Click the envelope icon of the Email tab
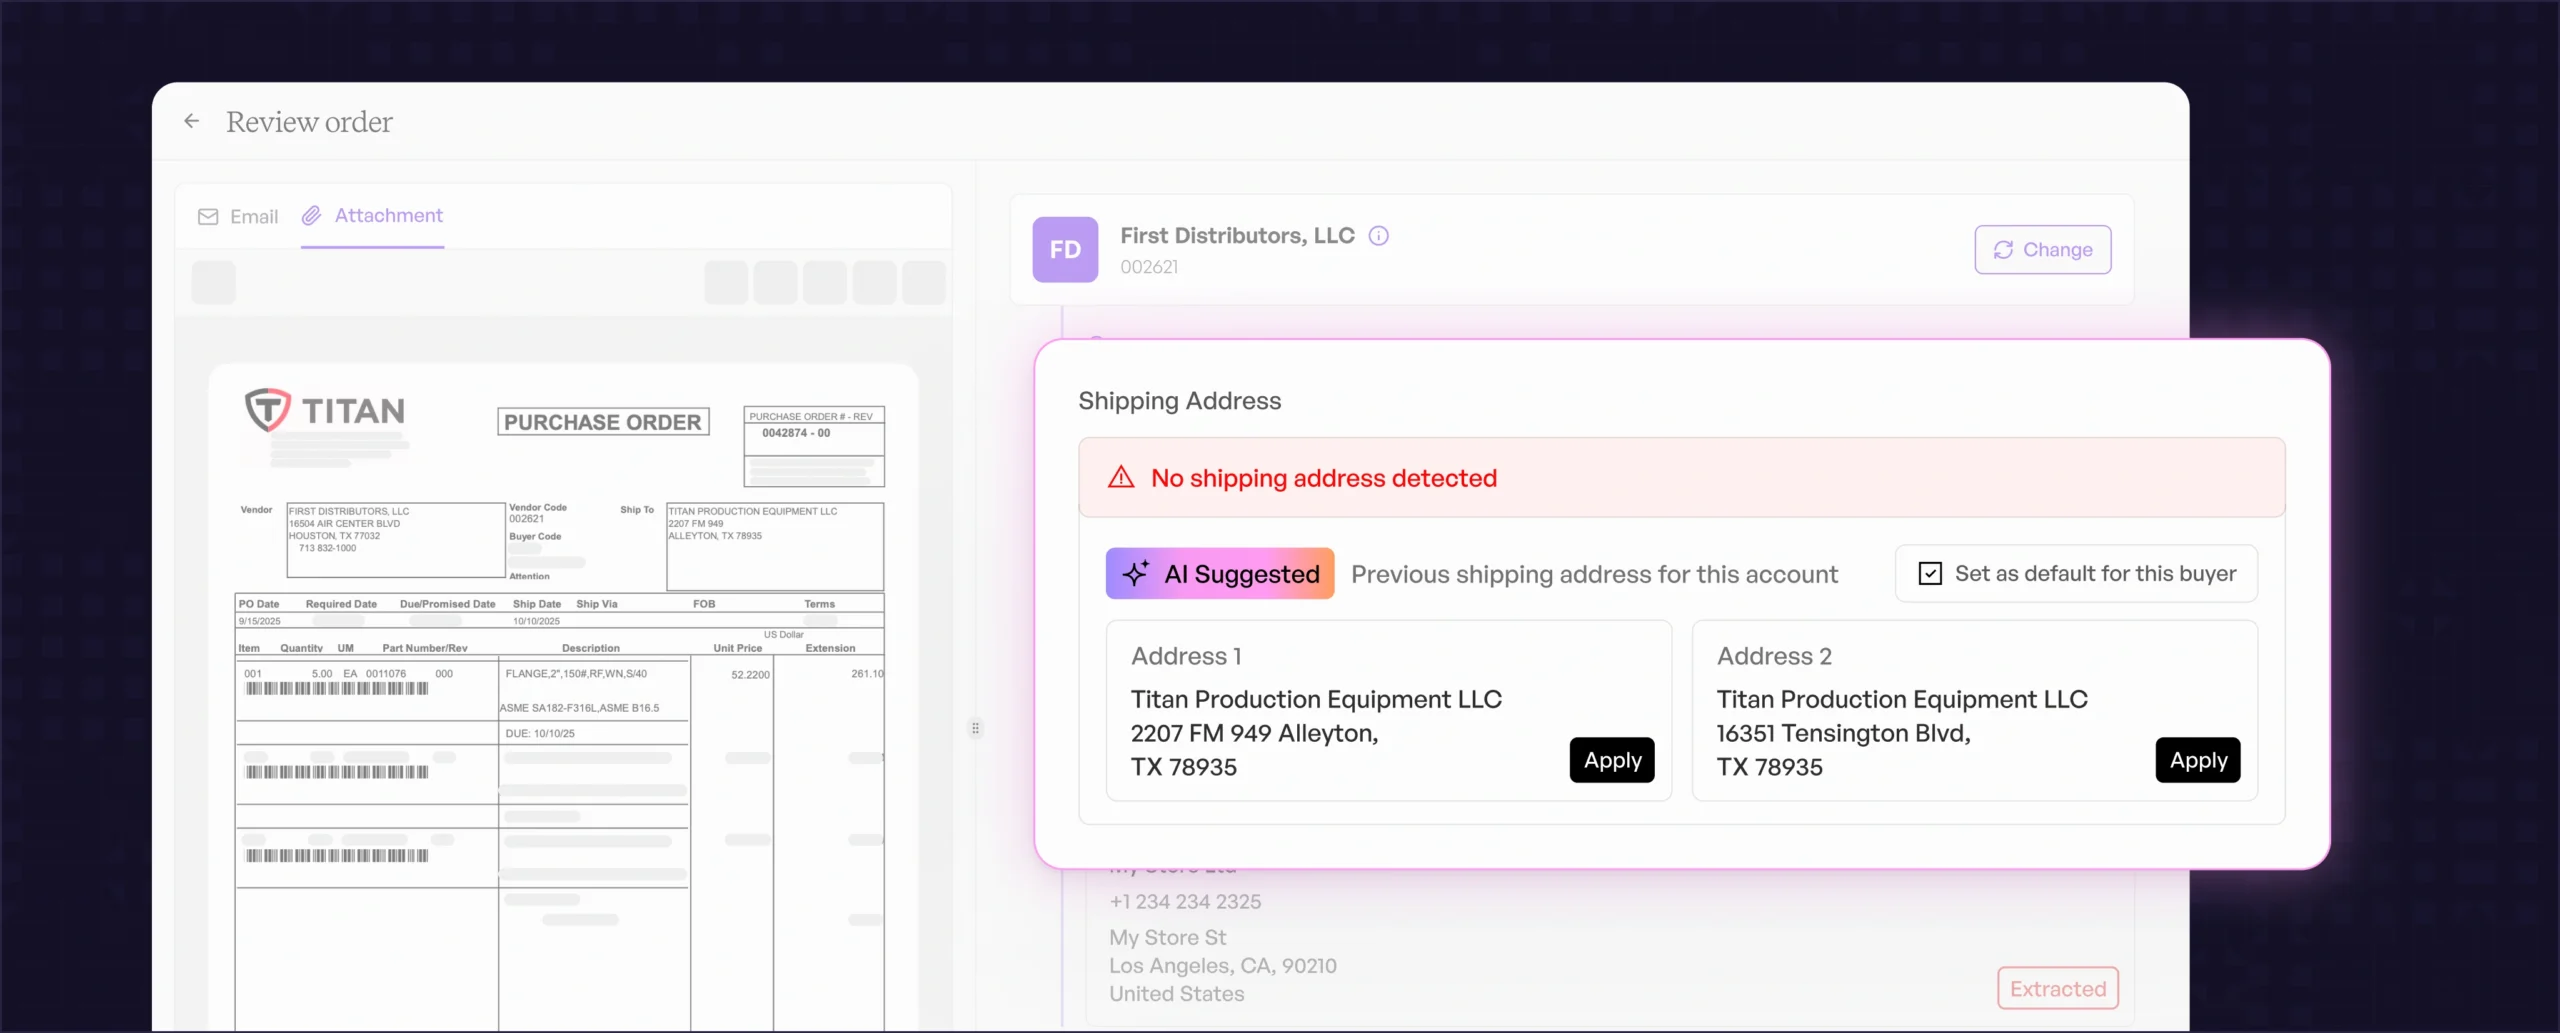 (208, 217)
